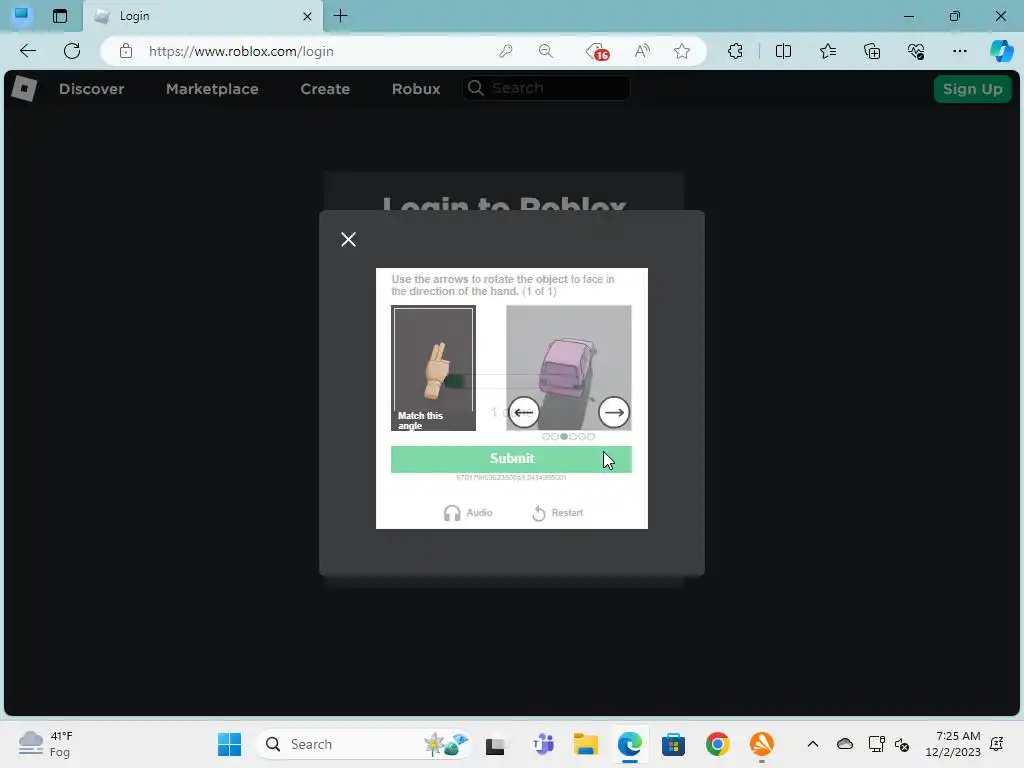This screenshot has height=768, width=1024.
Task: Open the Copilot sidebar icon
Action: click(1001, 51)
